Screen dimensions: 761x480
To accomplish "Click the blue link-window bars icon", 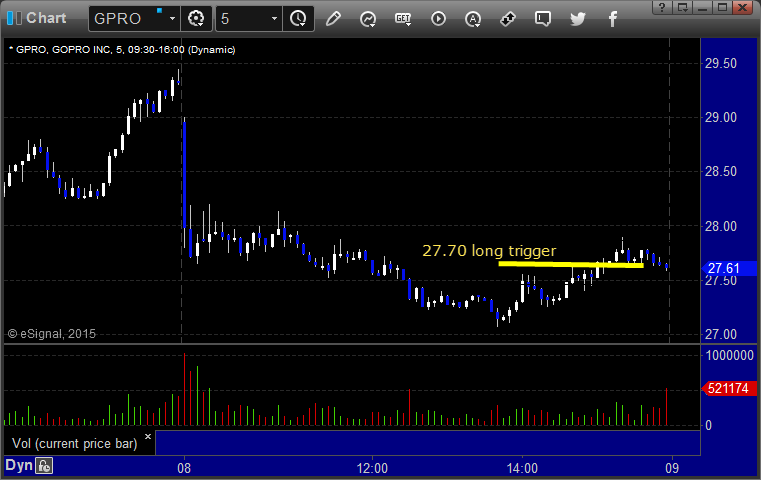I will [14, 18].
